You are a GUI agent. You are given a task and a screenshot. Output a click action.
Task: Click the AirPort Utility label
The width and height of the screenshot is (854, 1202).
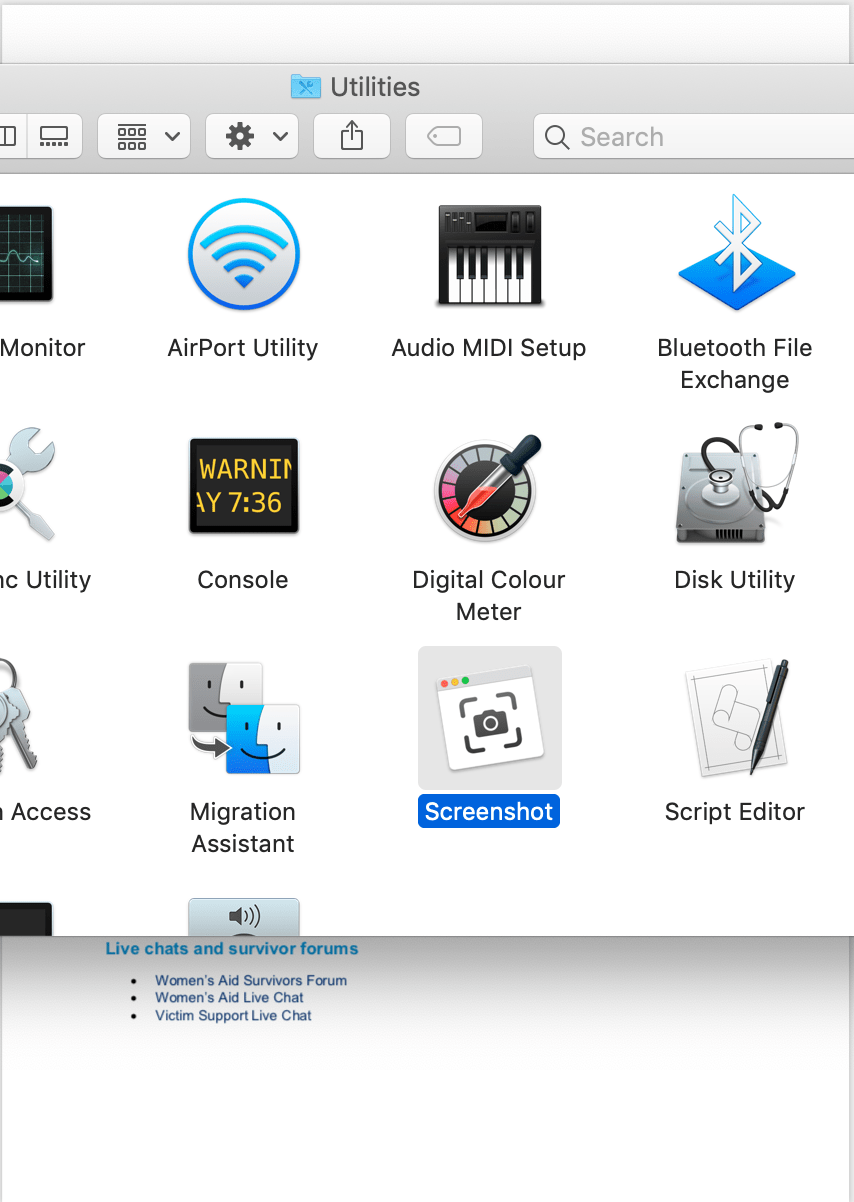[243, 348]
